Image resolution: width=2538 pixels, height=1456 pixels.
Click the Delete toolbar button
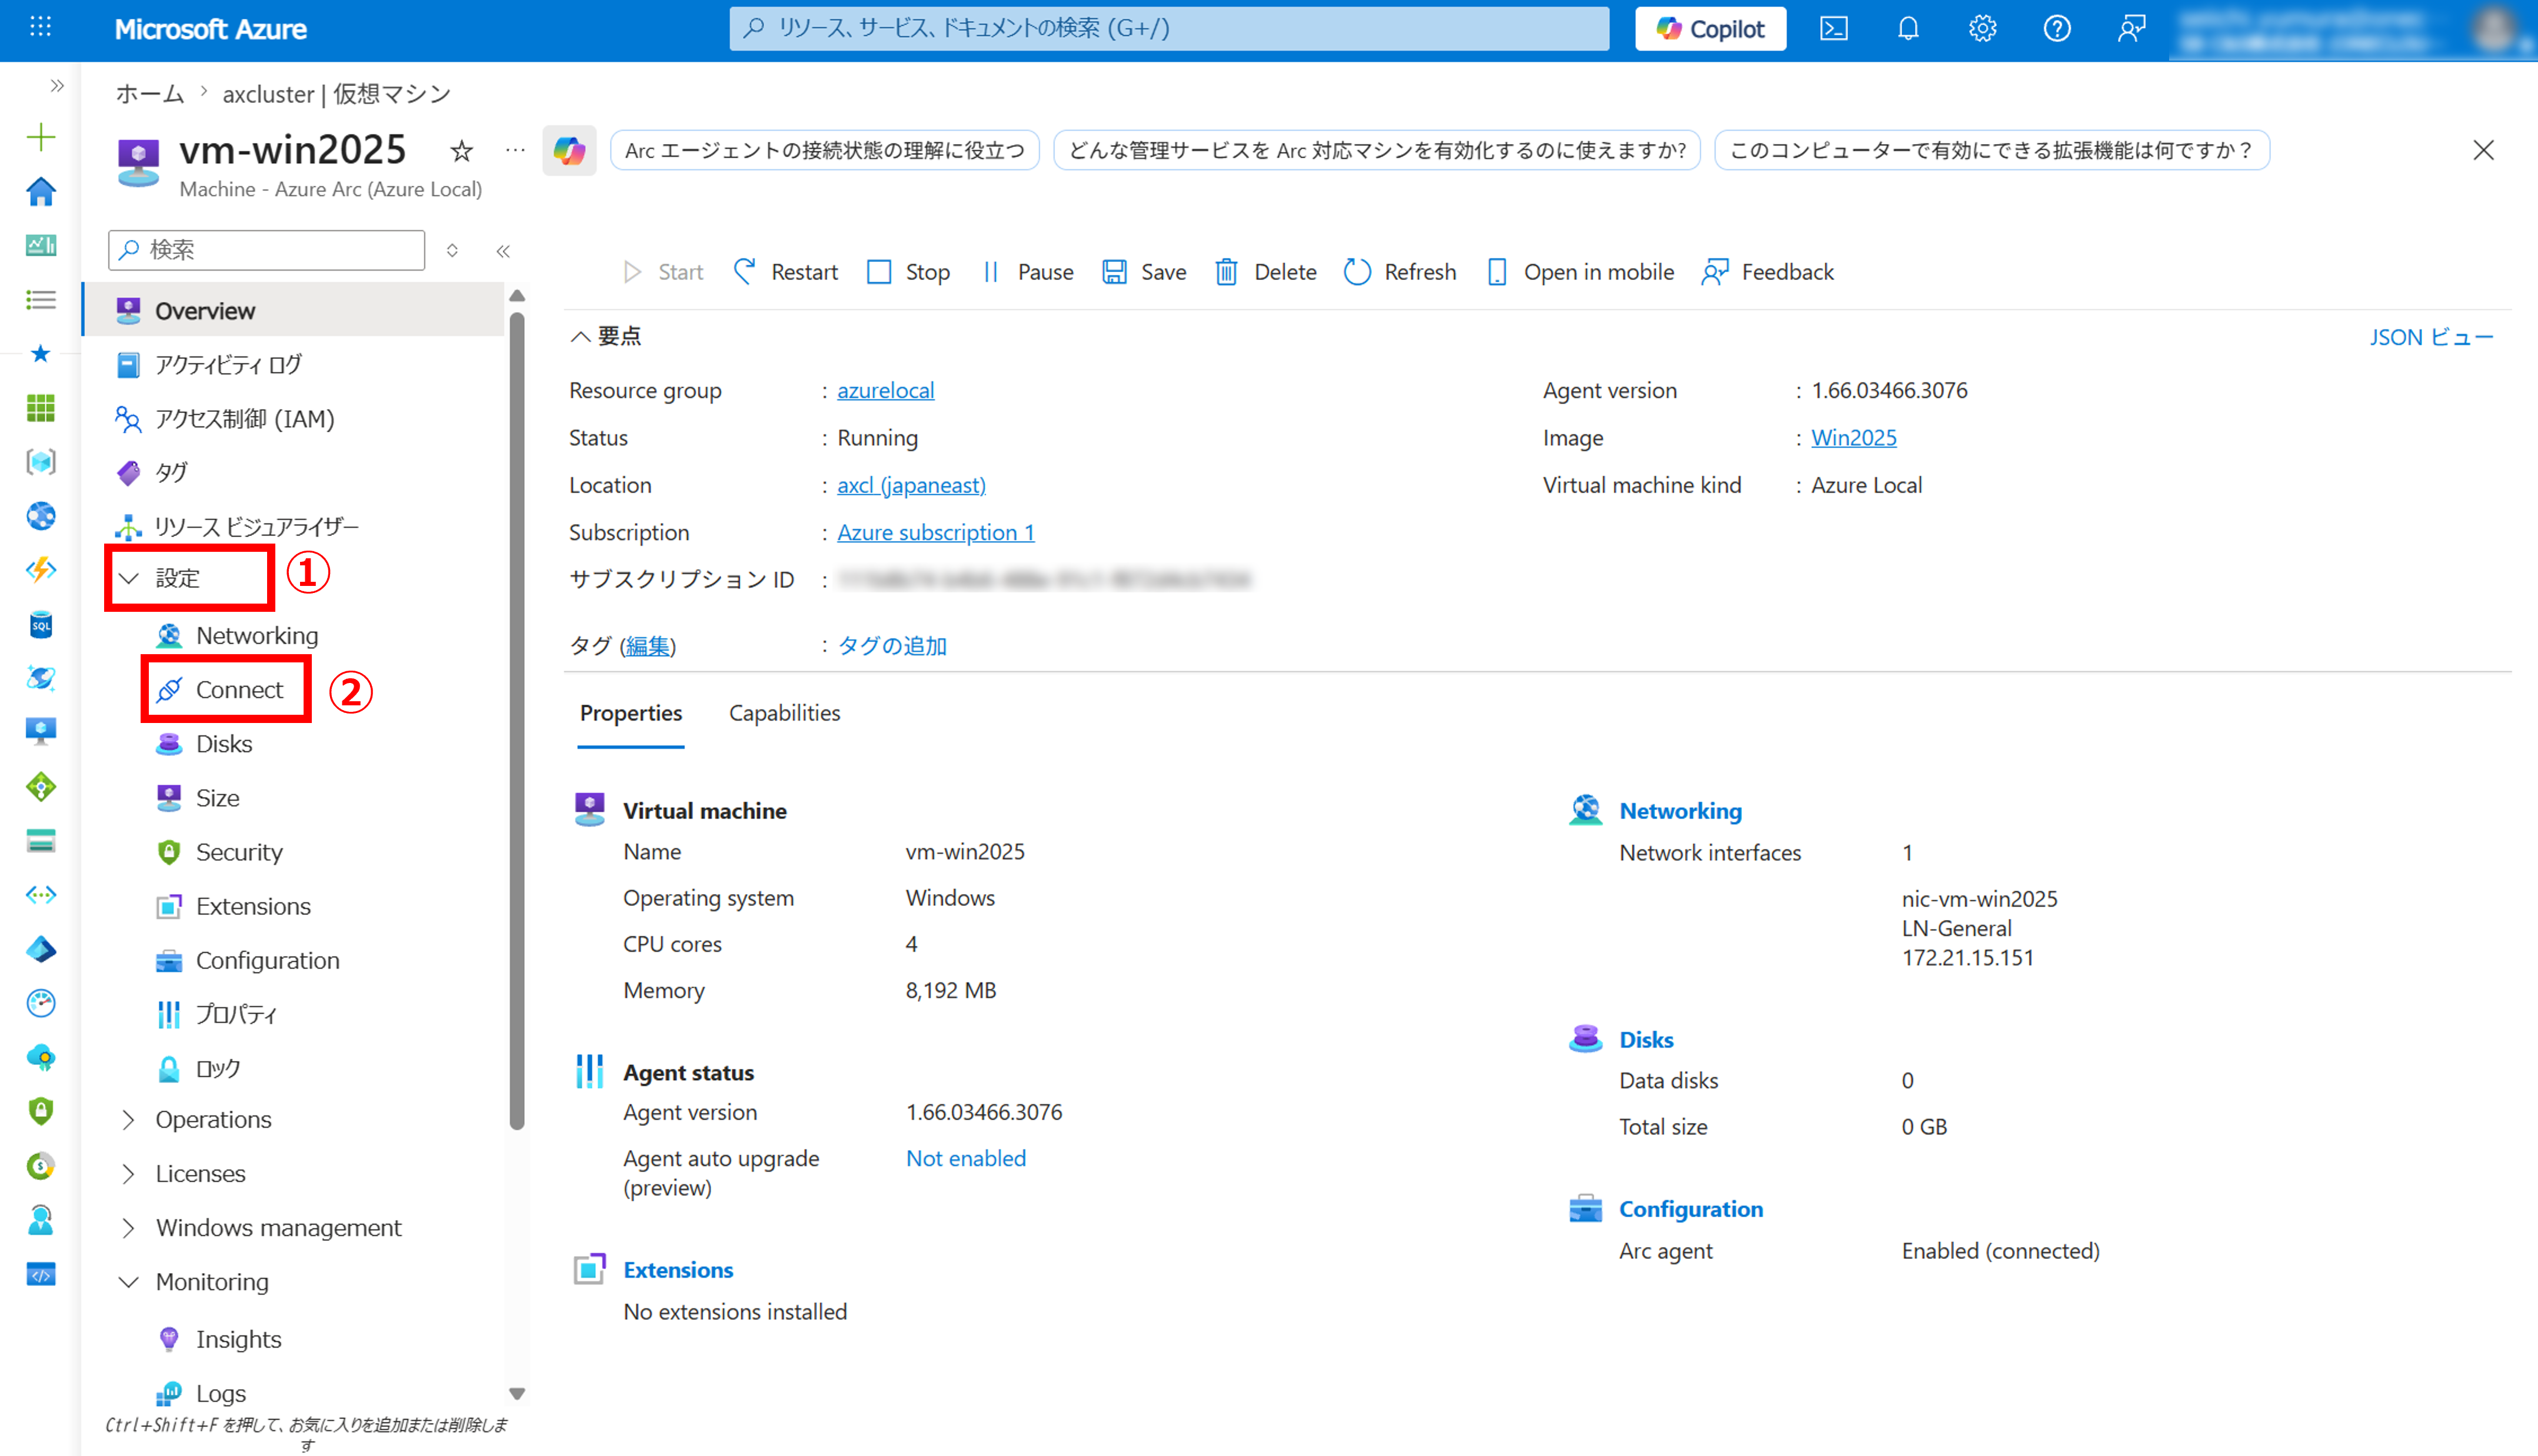(1265, 272)
